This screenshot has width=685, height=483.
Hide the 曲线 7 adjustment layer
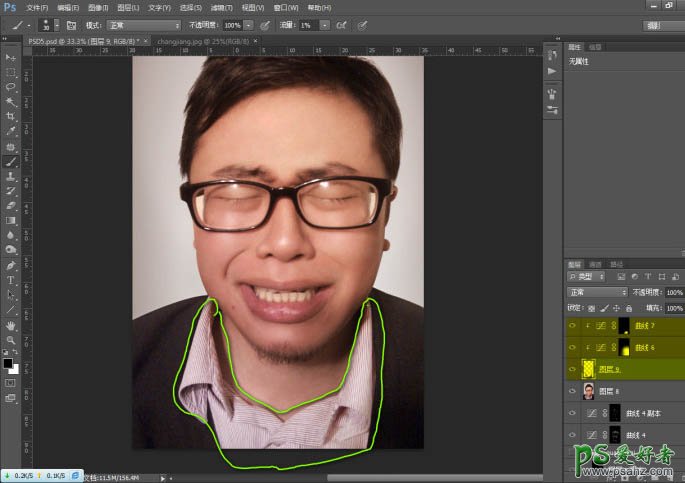pos(572,326)
